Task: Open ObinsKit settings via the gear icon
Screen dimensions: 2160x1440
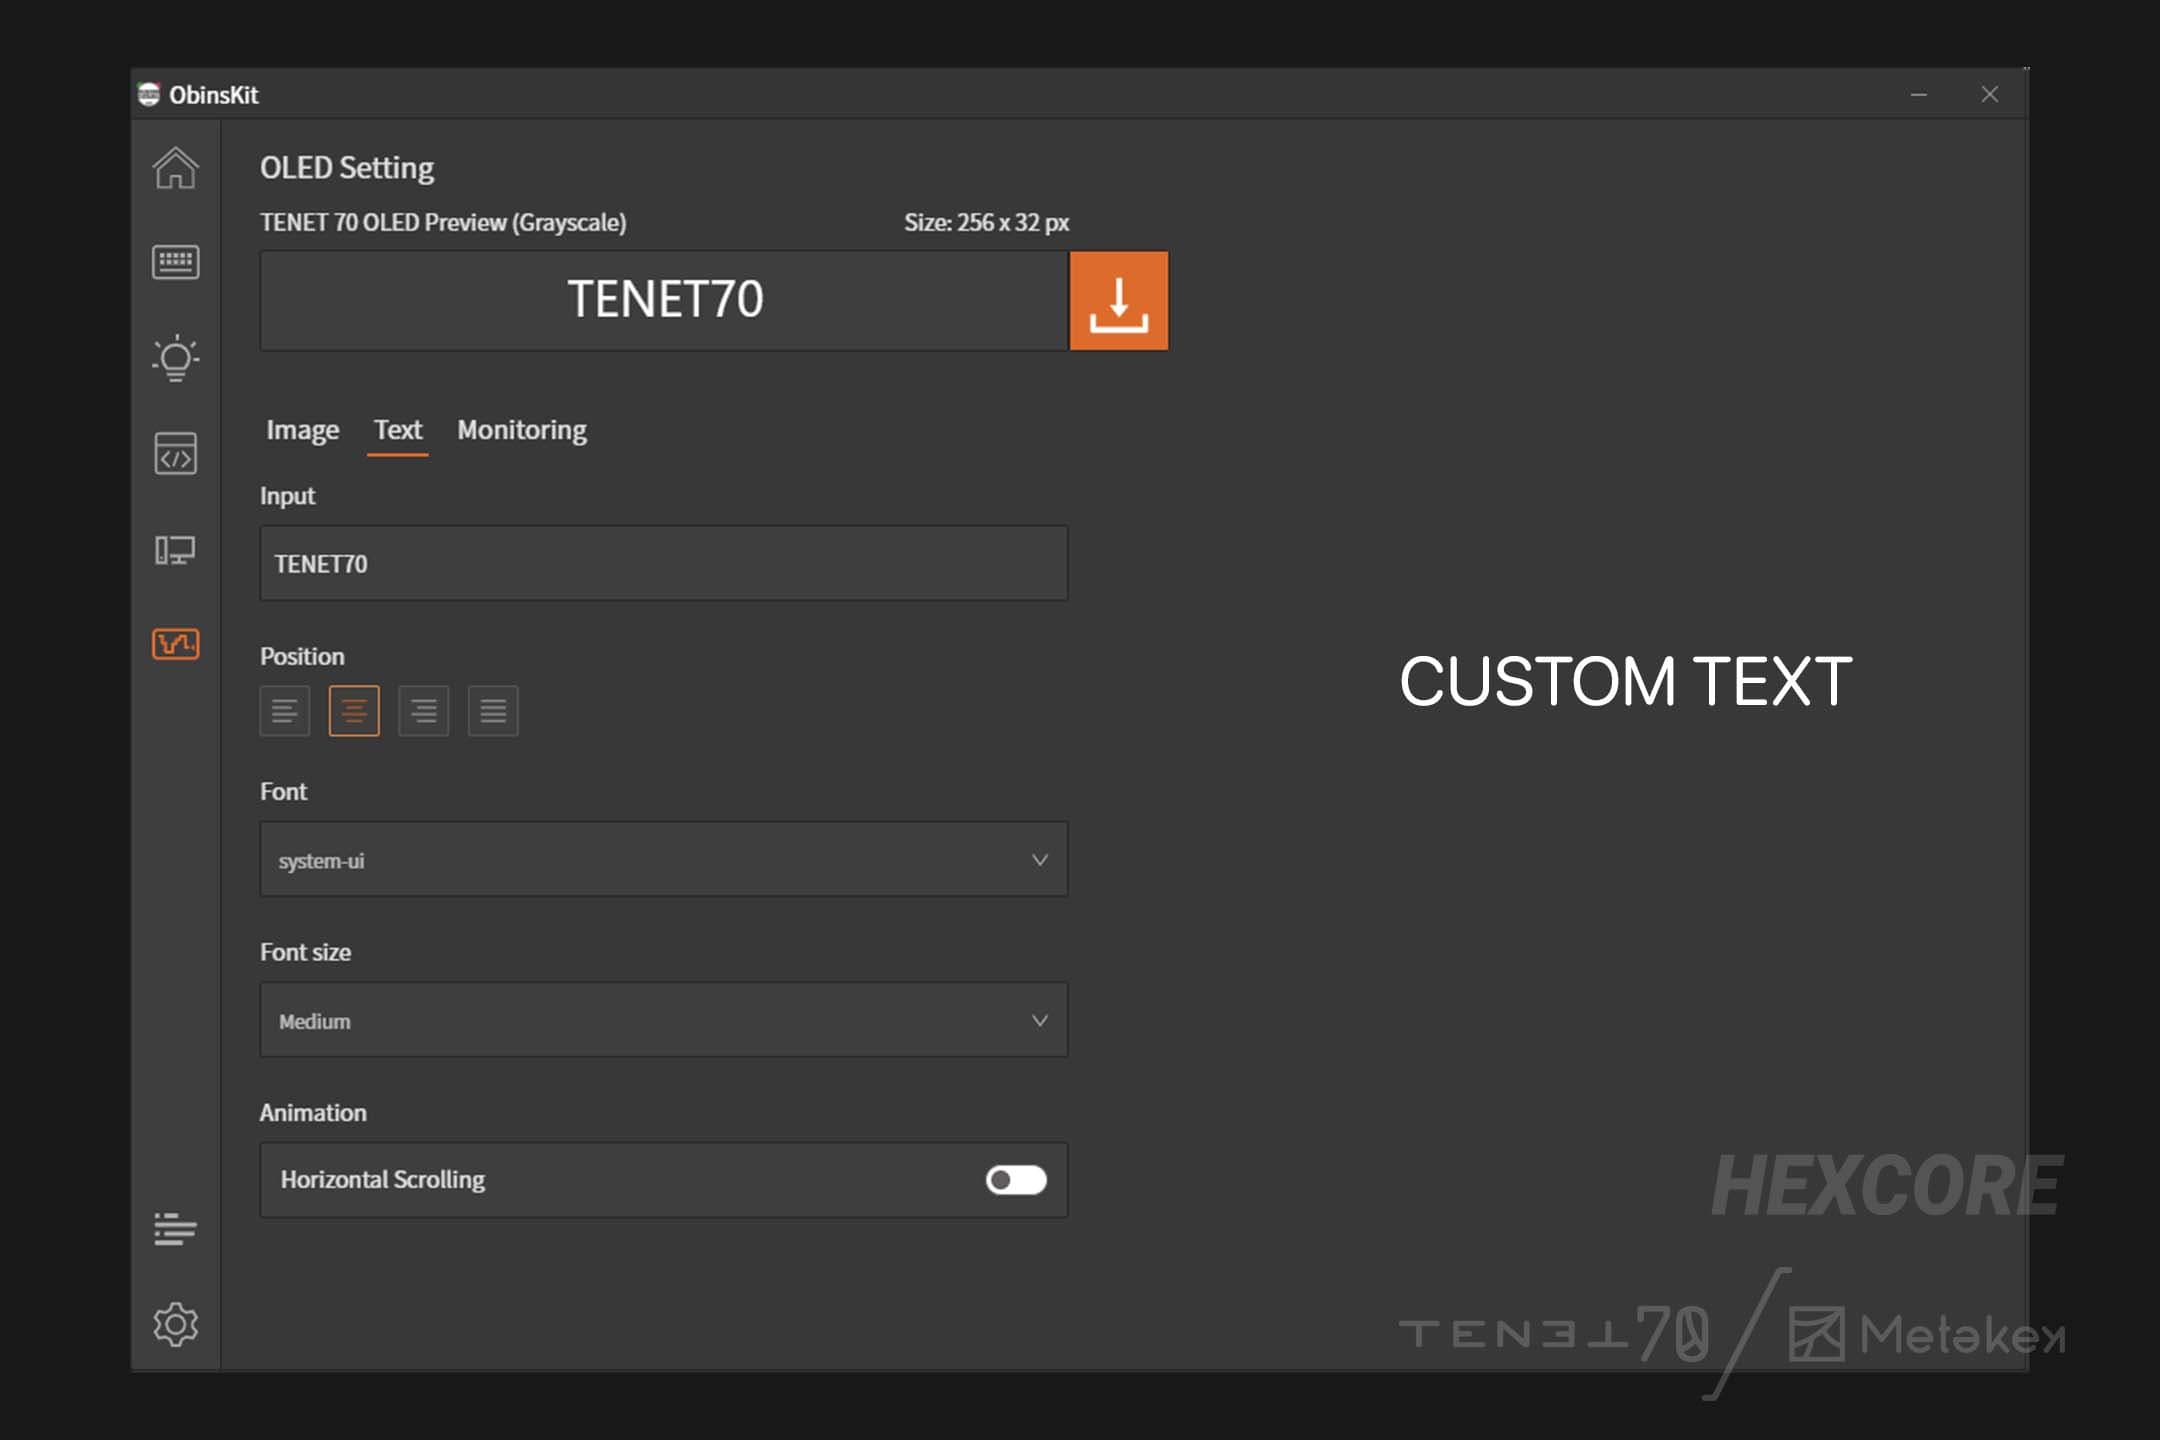Action: pyautogui.click(x=176, y=1324)
